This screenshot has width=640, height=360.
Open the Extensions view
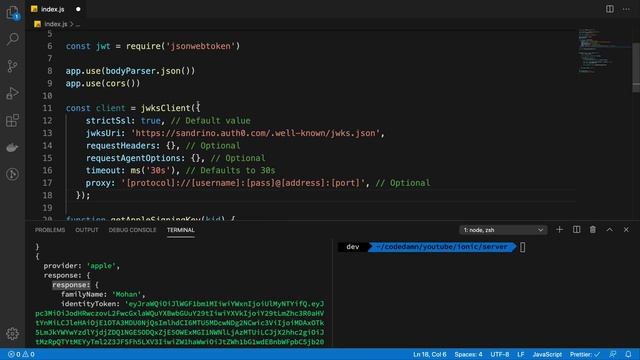[x=12, y=120]
